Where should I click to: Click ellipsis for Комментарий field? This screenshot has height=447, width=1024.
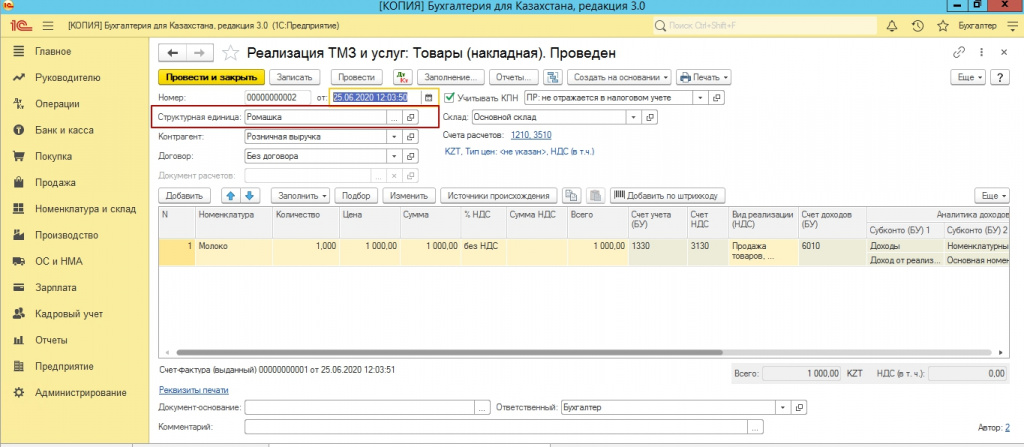(x=756, y=427)
